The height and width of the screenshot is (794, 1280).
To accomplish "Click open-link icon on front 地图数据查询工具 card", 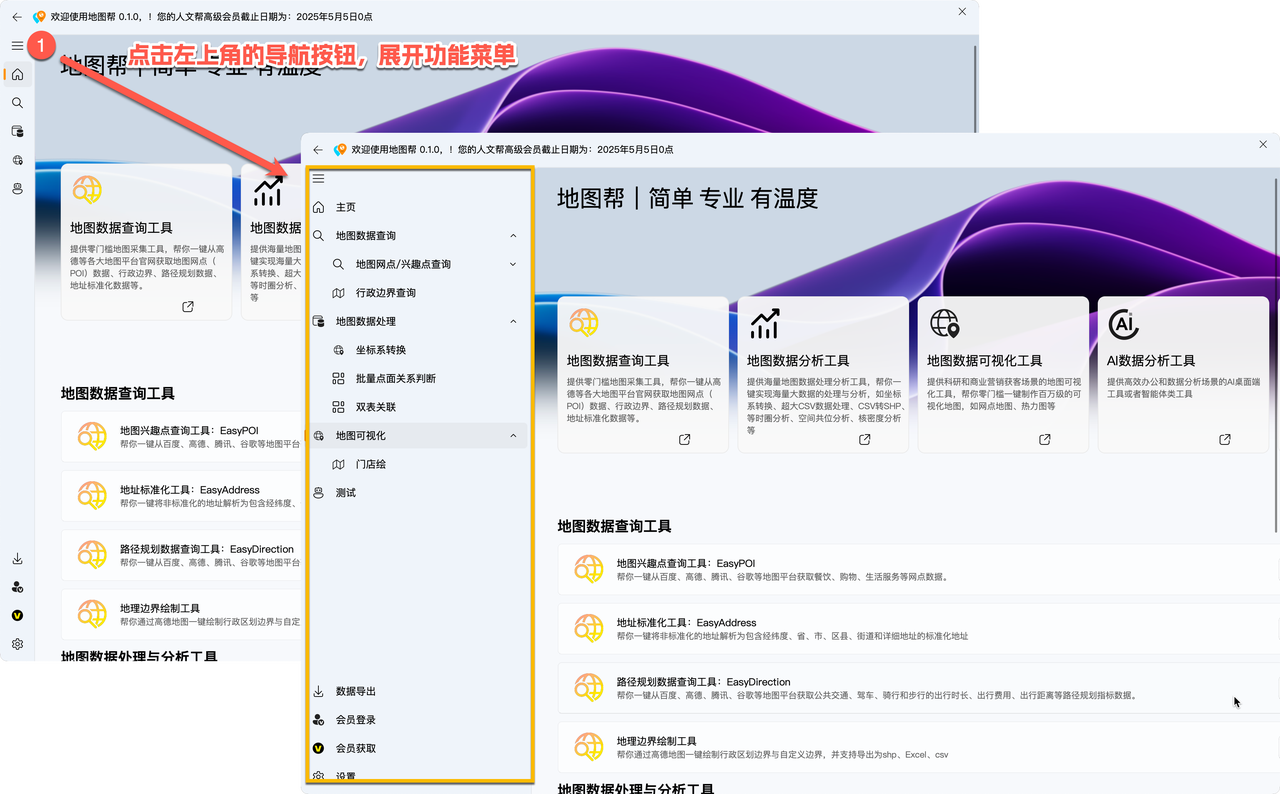I will pyautogui.click(x=685, y=440).
